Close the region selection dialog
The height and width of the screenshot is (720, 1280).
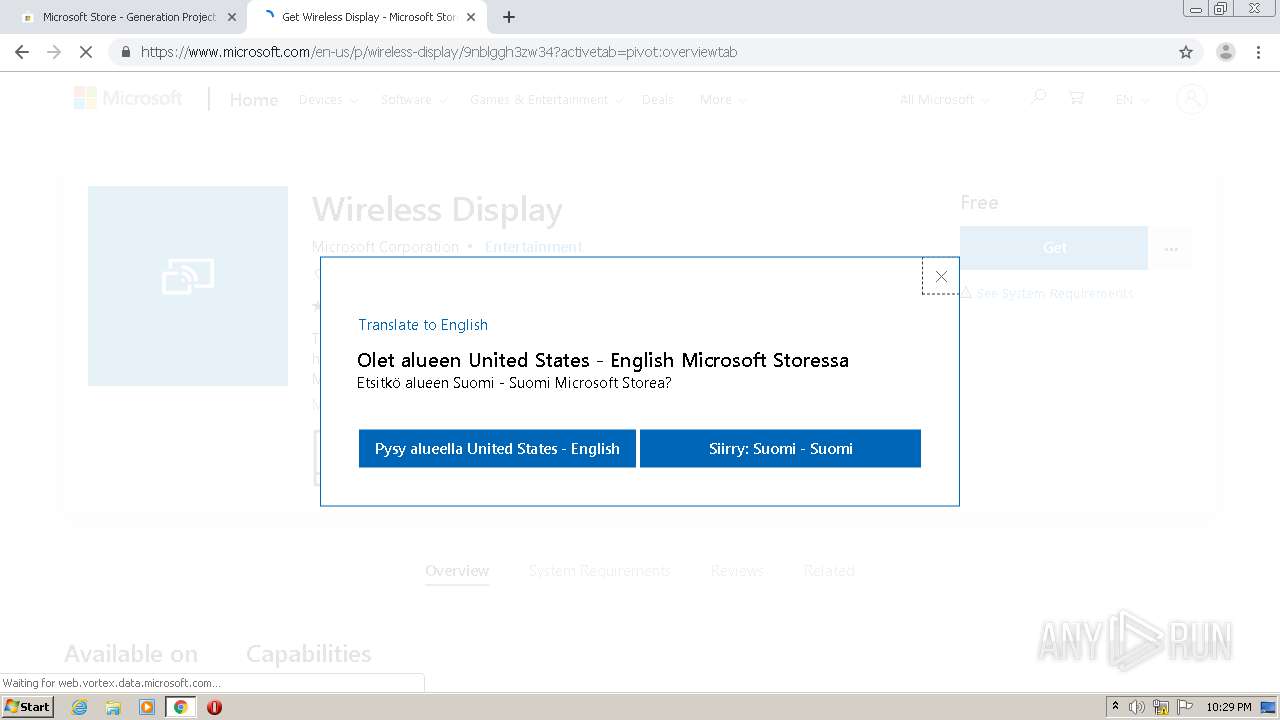click(x=941, y=277)
